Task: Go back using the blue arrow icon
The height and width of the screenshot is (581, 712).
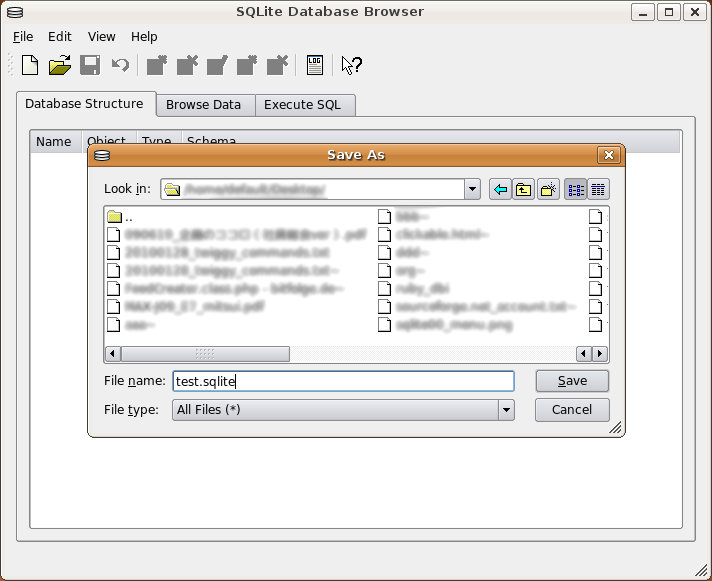Action: 500,189
